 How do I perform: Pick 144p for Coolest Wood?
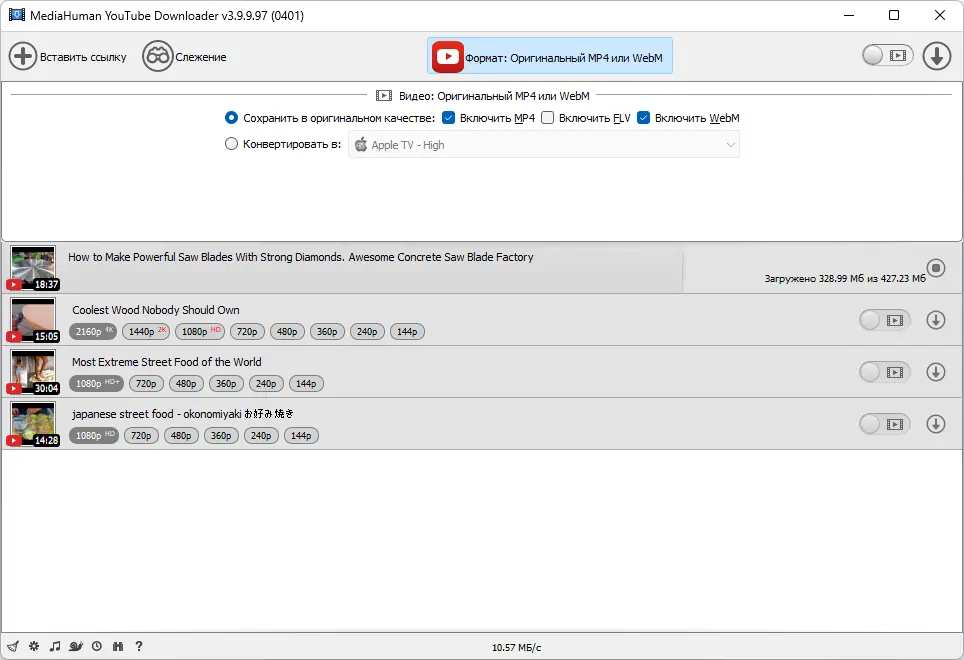407,332
